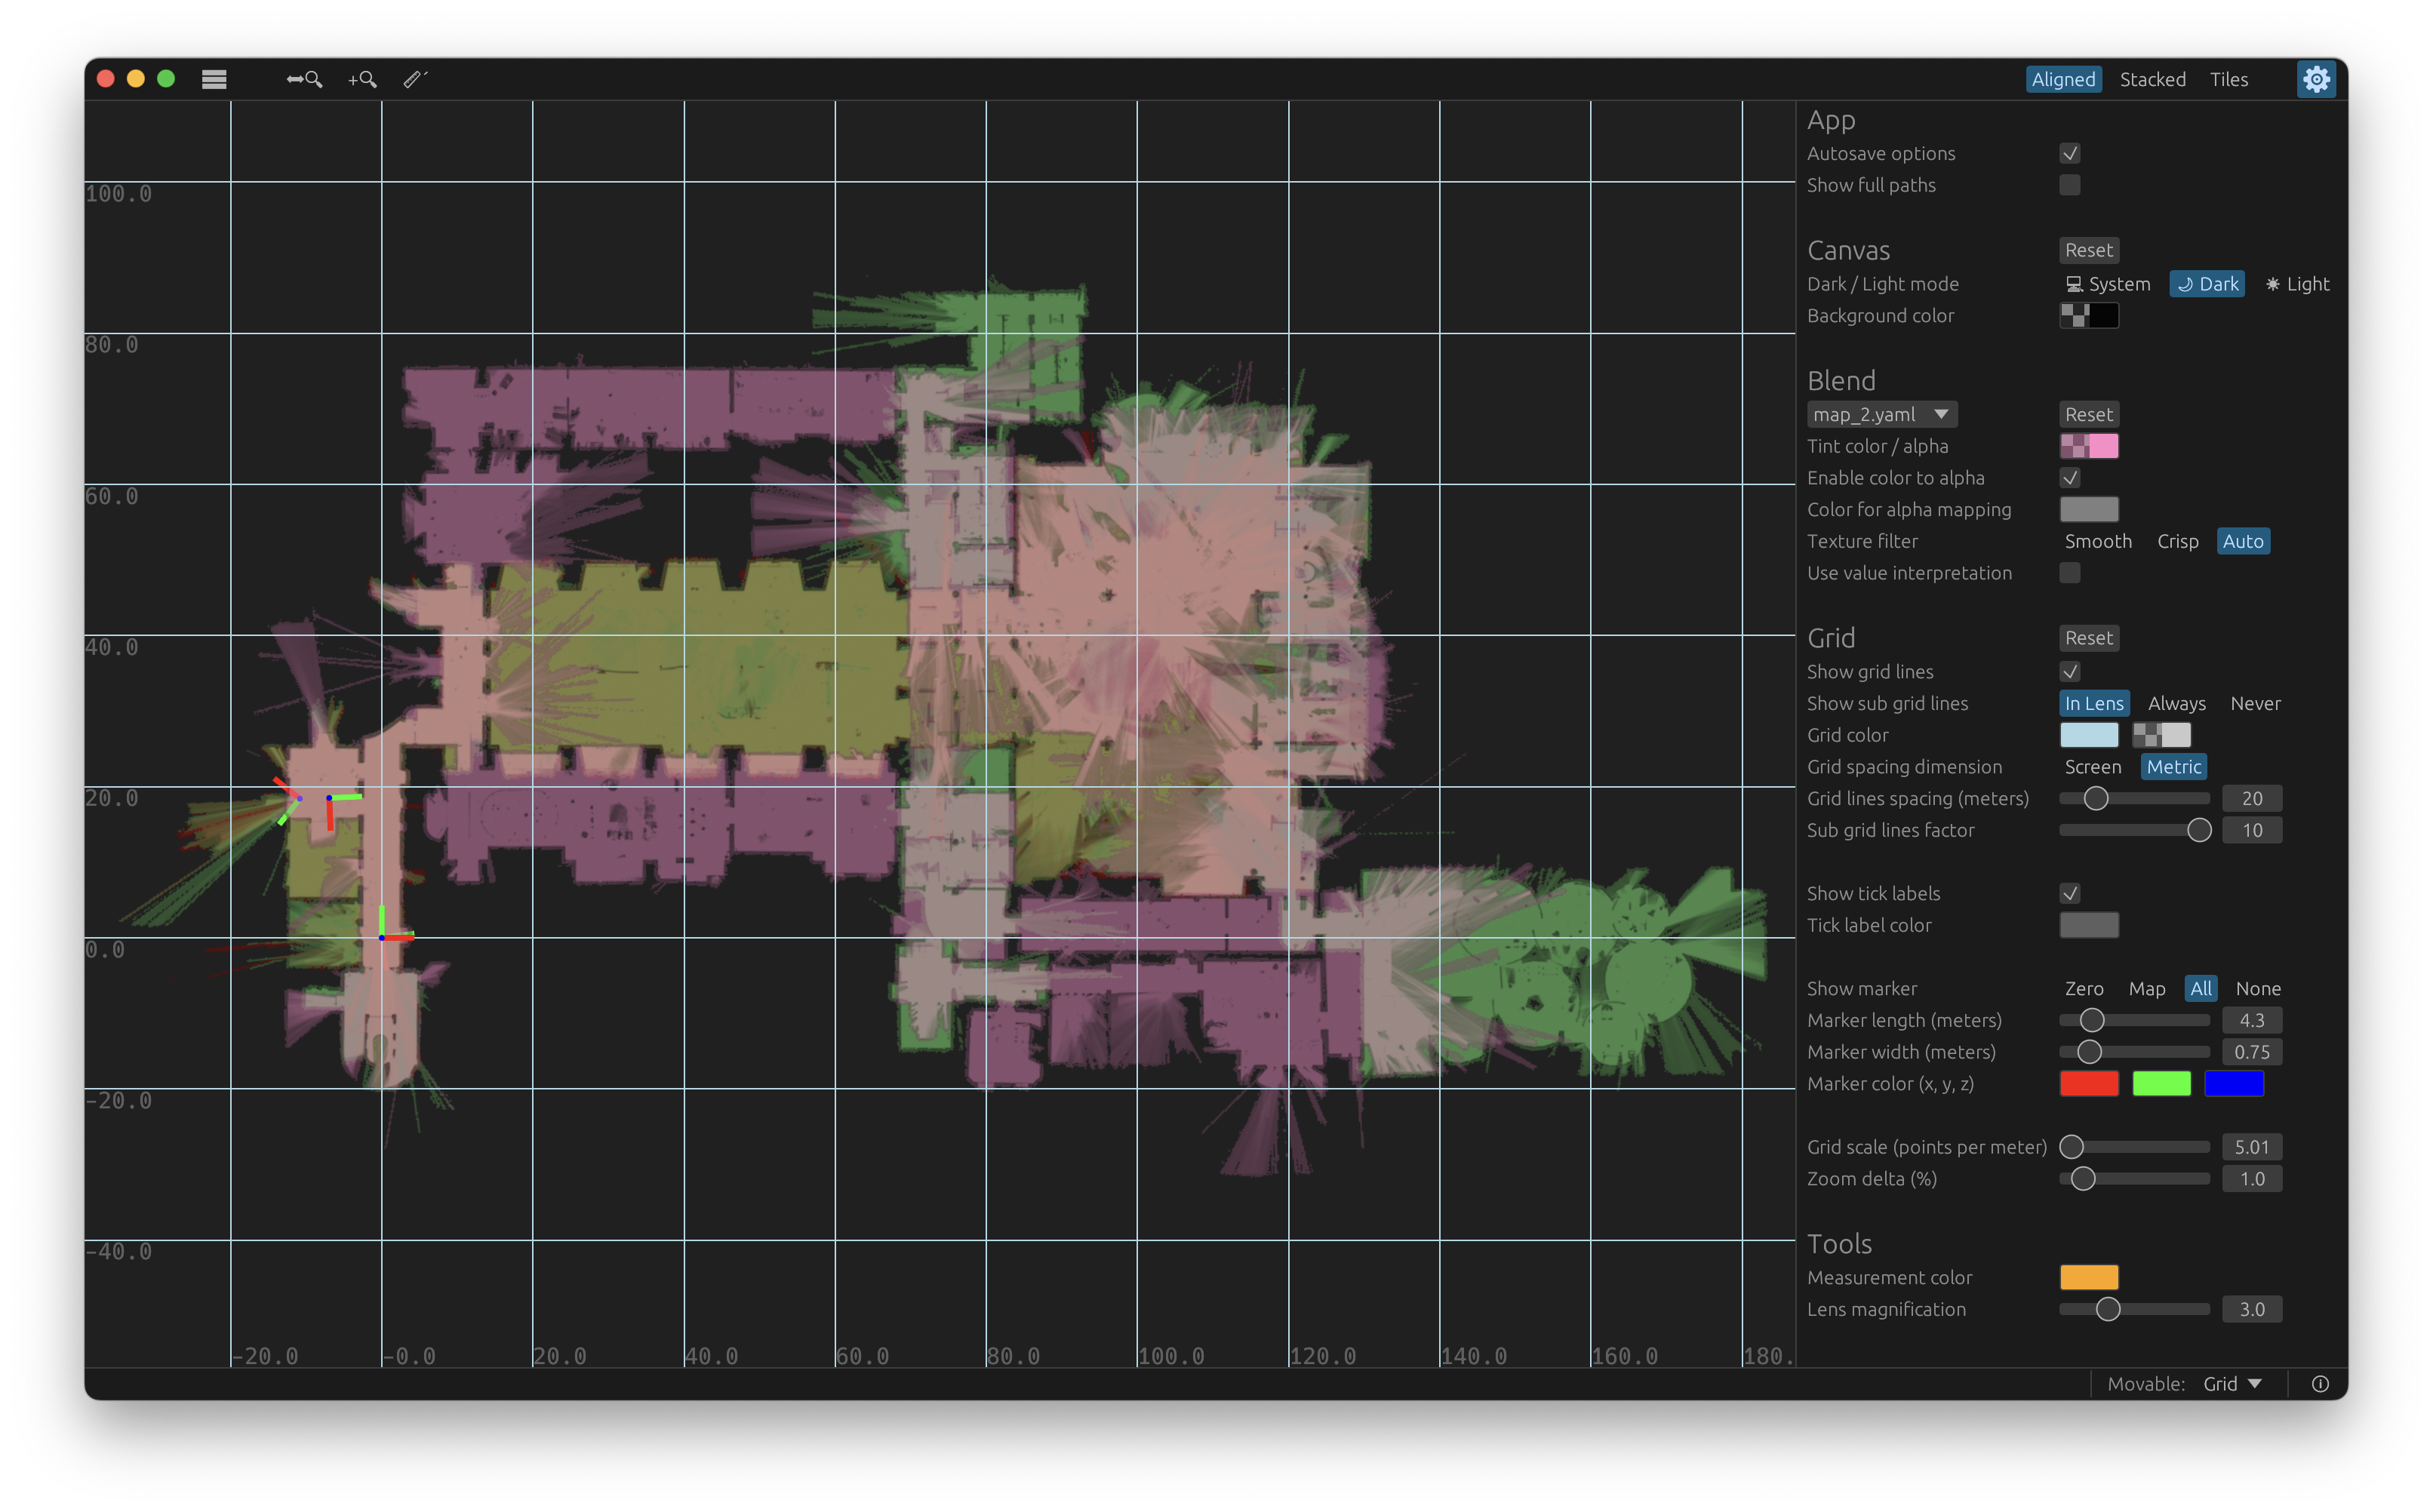Open the Measurement color orange swatch
Image resolution: width=2433 pixels, height=1512 pixels.
pos(2088,1277)
